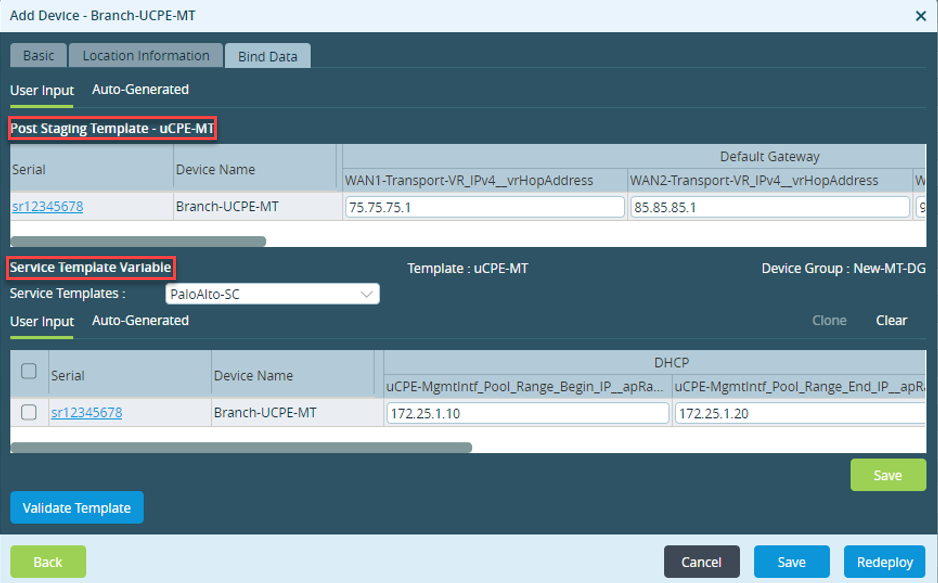Show Auto-Generated post staging variables
Image resolution: width=938 pixels, height=583 pixels.
coord(141,90)
